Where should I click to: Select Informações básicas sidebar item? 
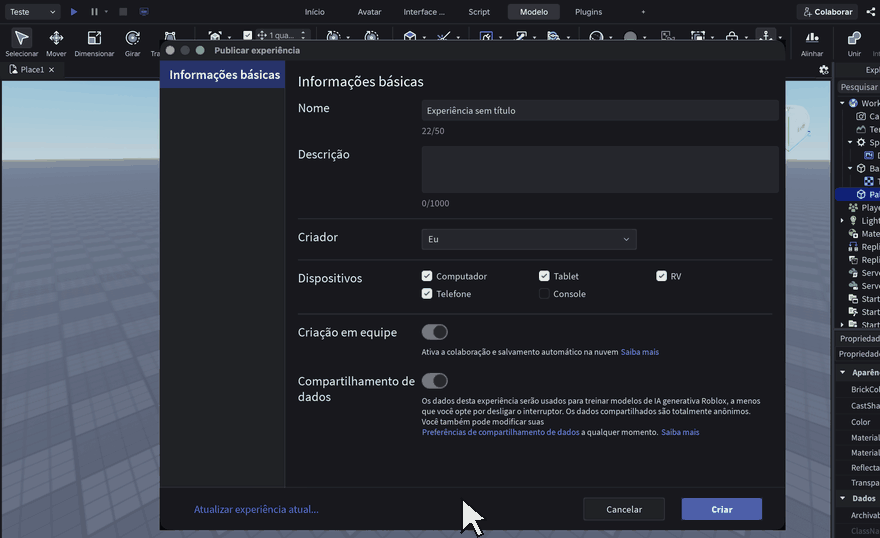click(223, 75)
